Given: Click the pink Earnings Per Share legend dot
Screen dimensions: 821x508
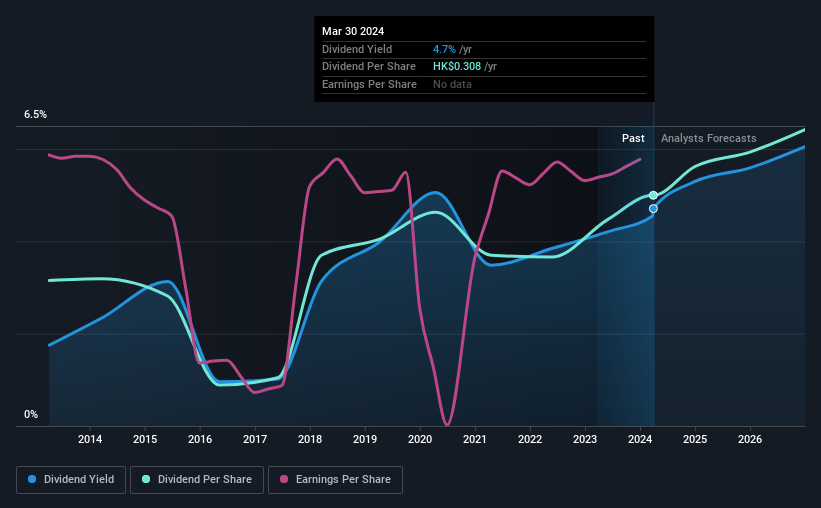Looking at the screenshot, I should [284, 479].
